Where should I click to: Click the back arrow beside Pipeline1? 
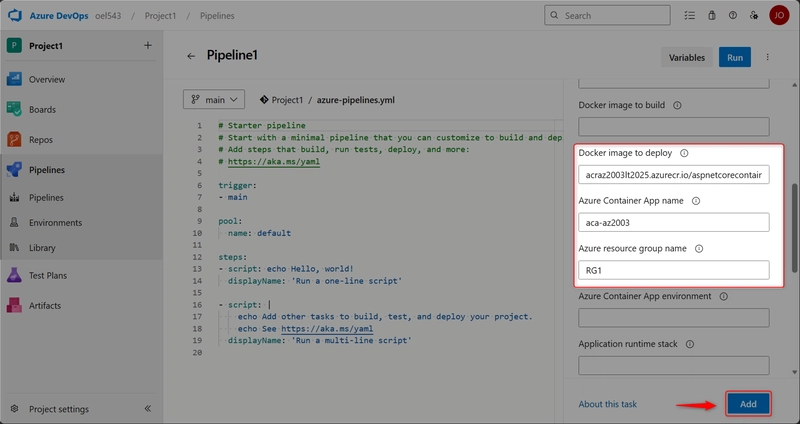tap(191, 57)
